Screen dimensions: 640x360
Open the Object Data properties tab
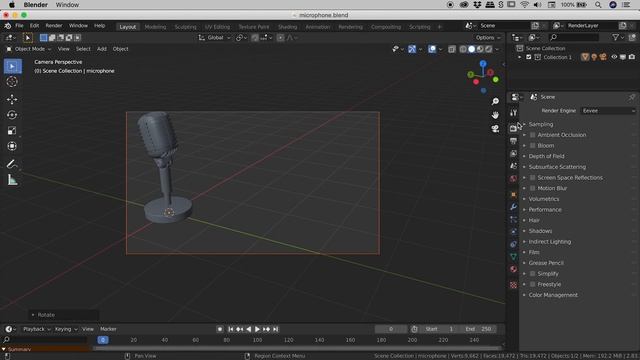(513, 257)
